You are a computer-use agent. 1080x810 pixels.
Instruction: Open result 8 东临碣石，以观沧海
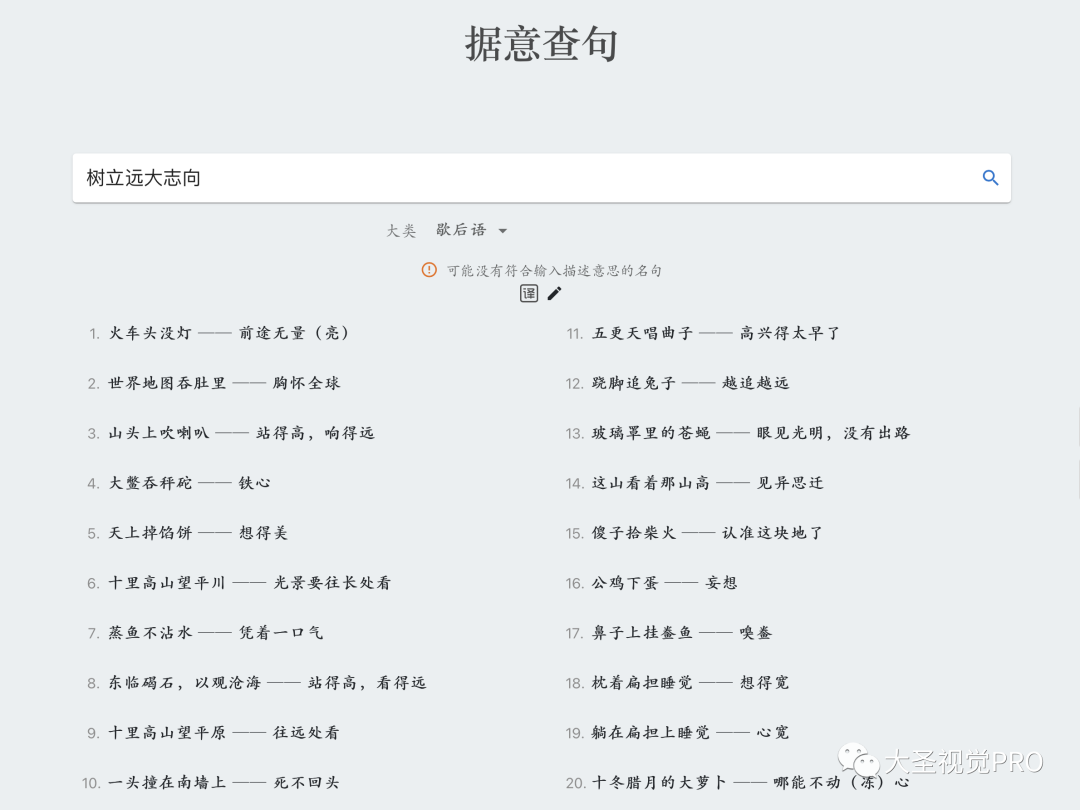pos(267,683)
